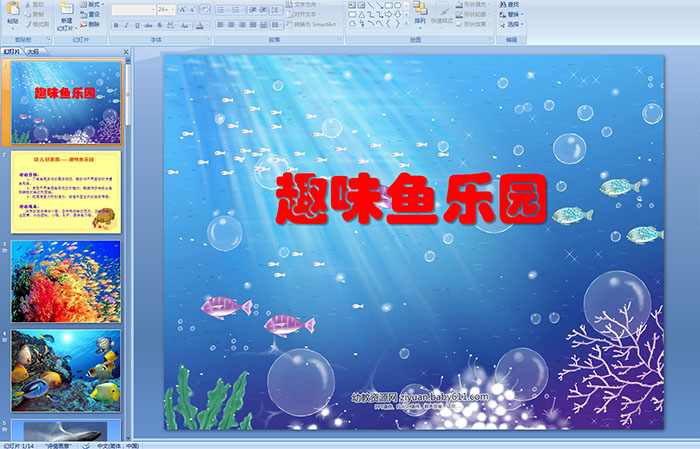Screen dimensions: 700x449
Task: Select slide 4 tropical fish thumbnail
Action: coord(66,371)
